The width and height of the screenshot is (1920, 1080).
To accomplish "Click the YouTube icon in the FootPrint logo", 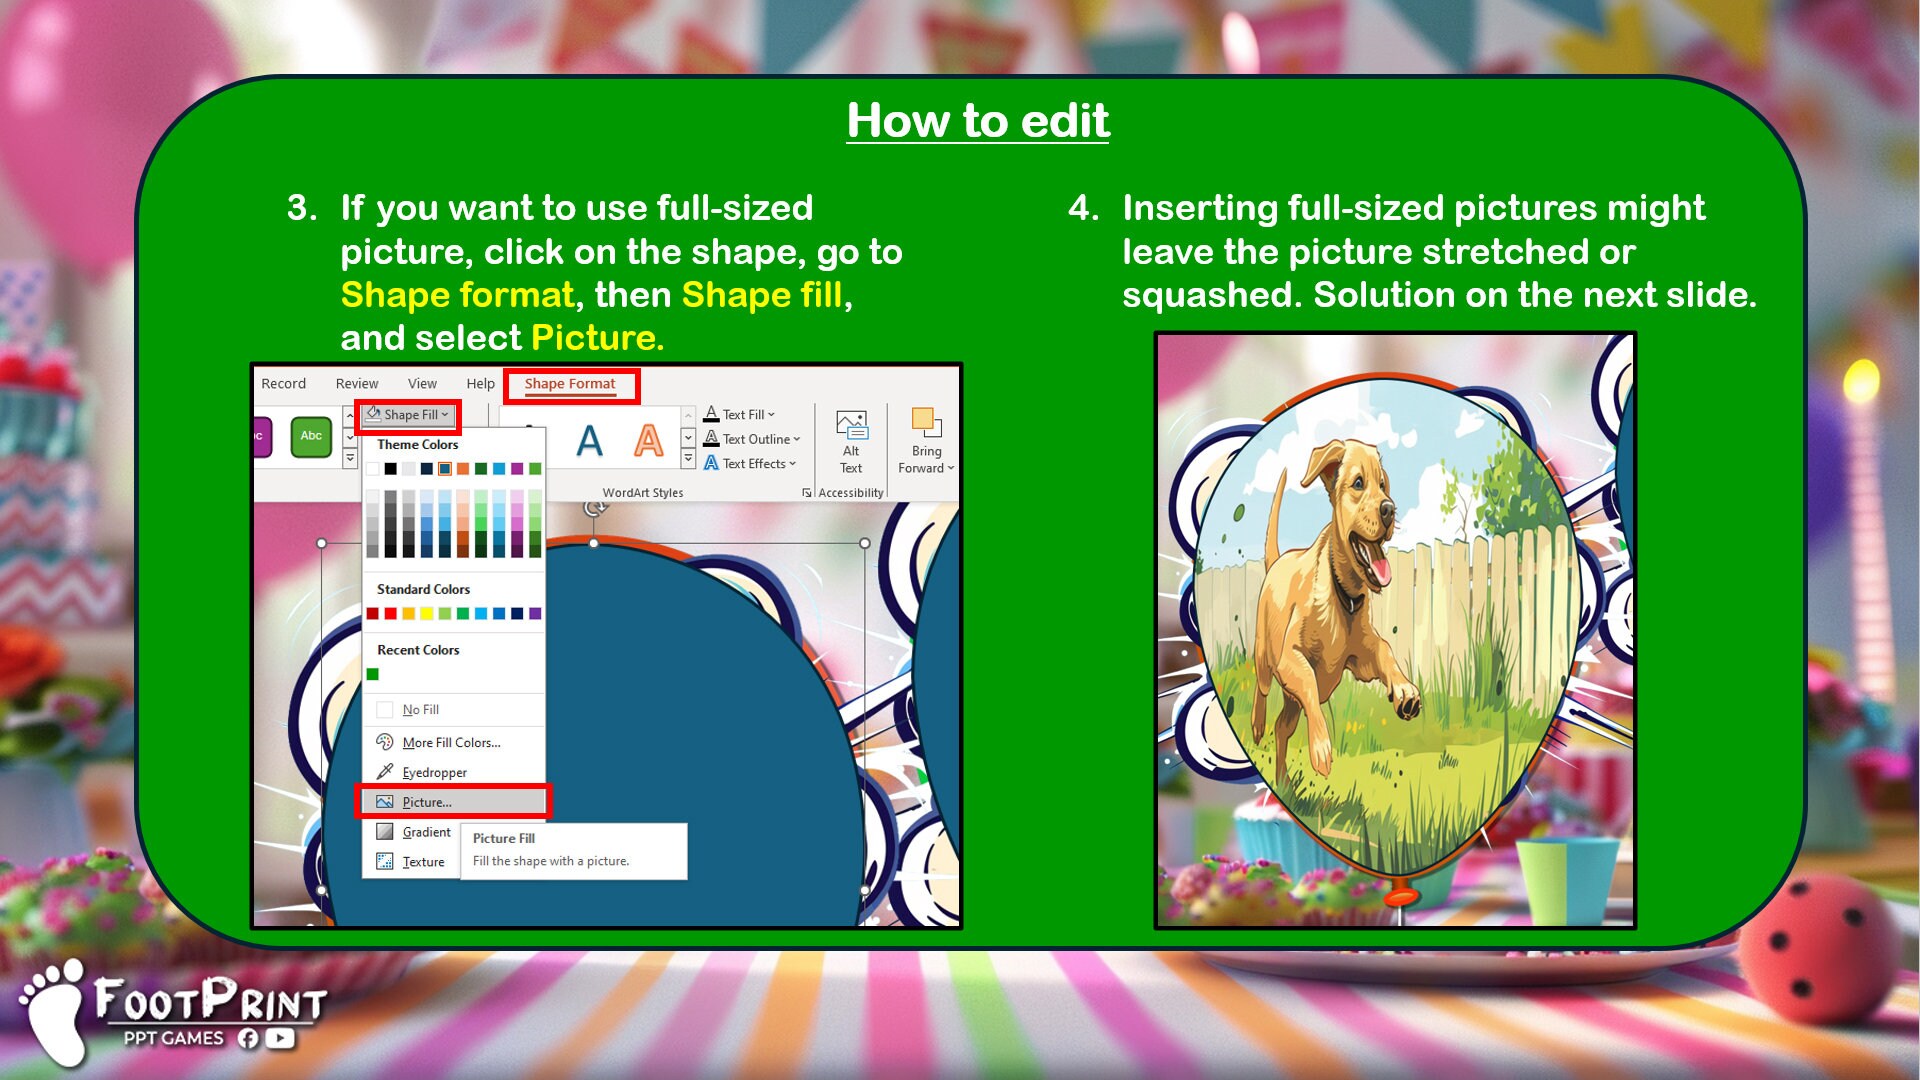I will click(x=280, y=1038).
